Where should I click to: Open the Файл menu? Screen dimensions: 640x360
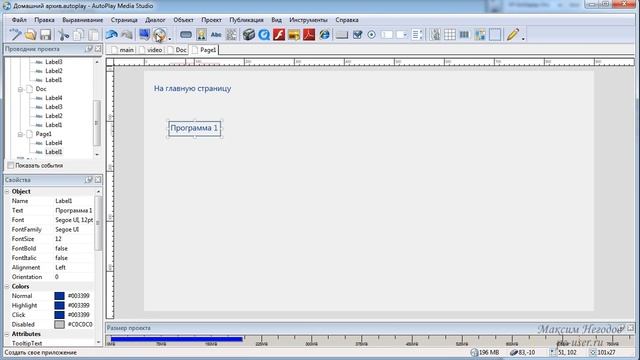19,20
